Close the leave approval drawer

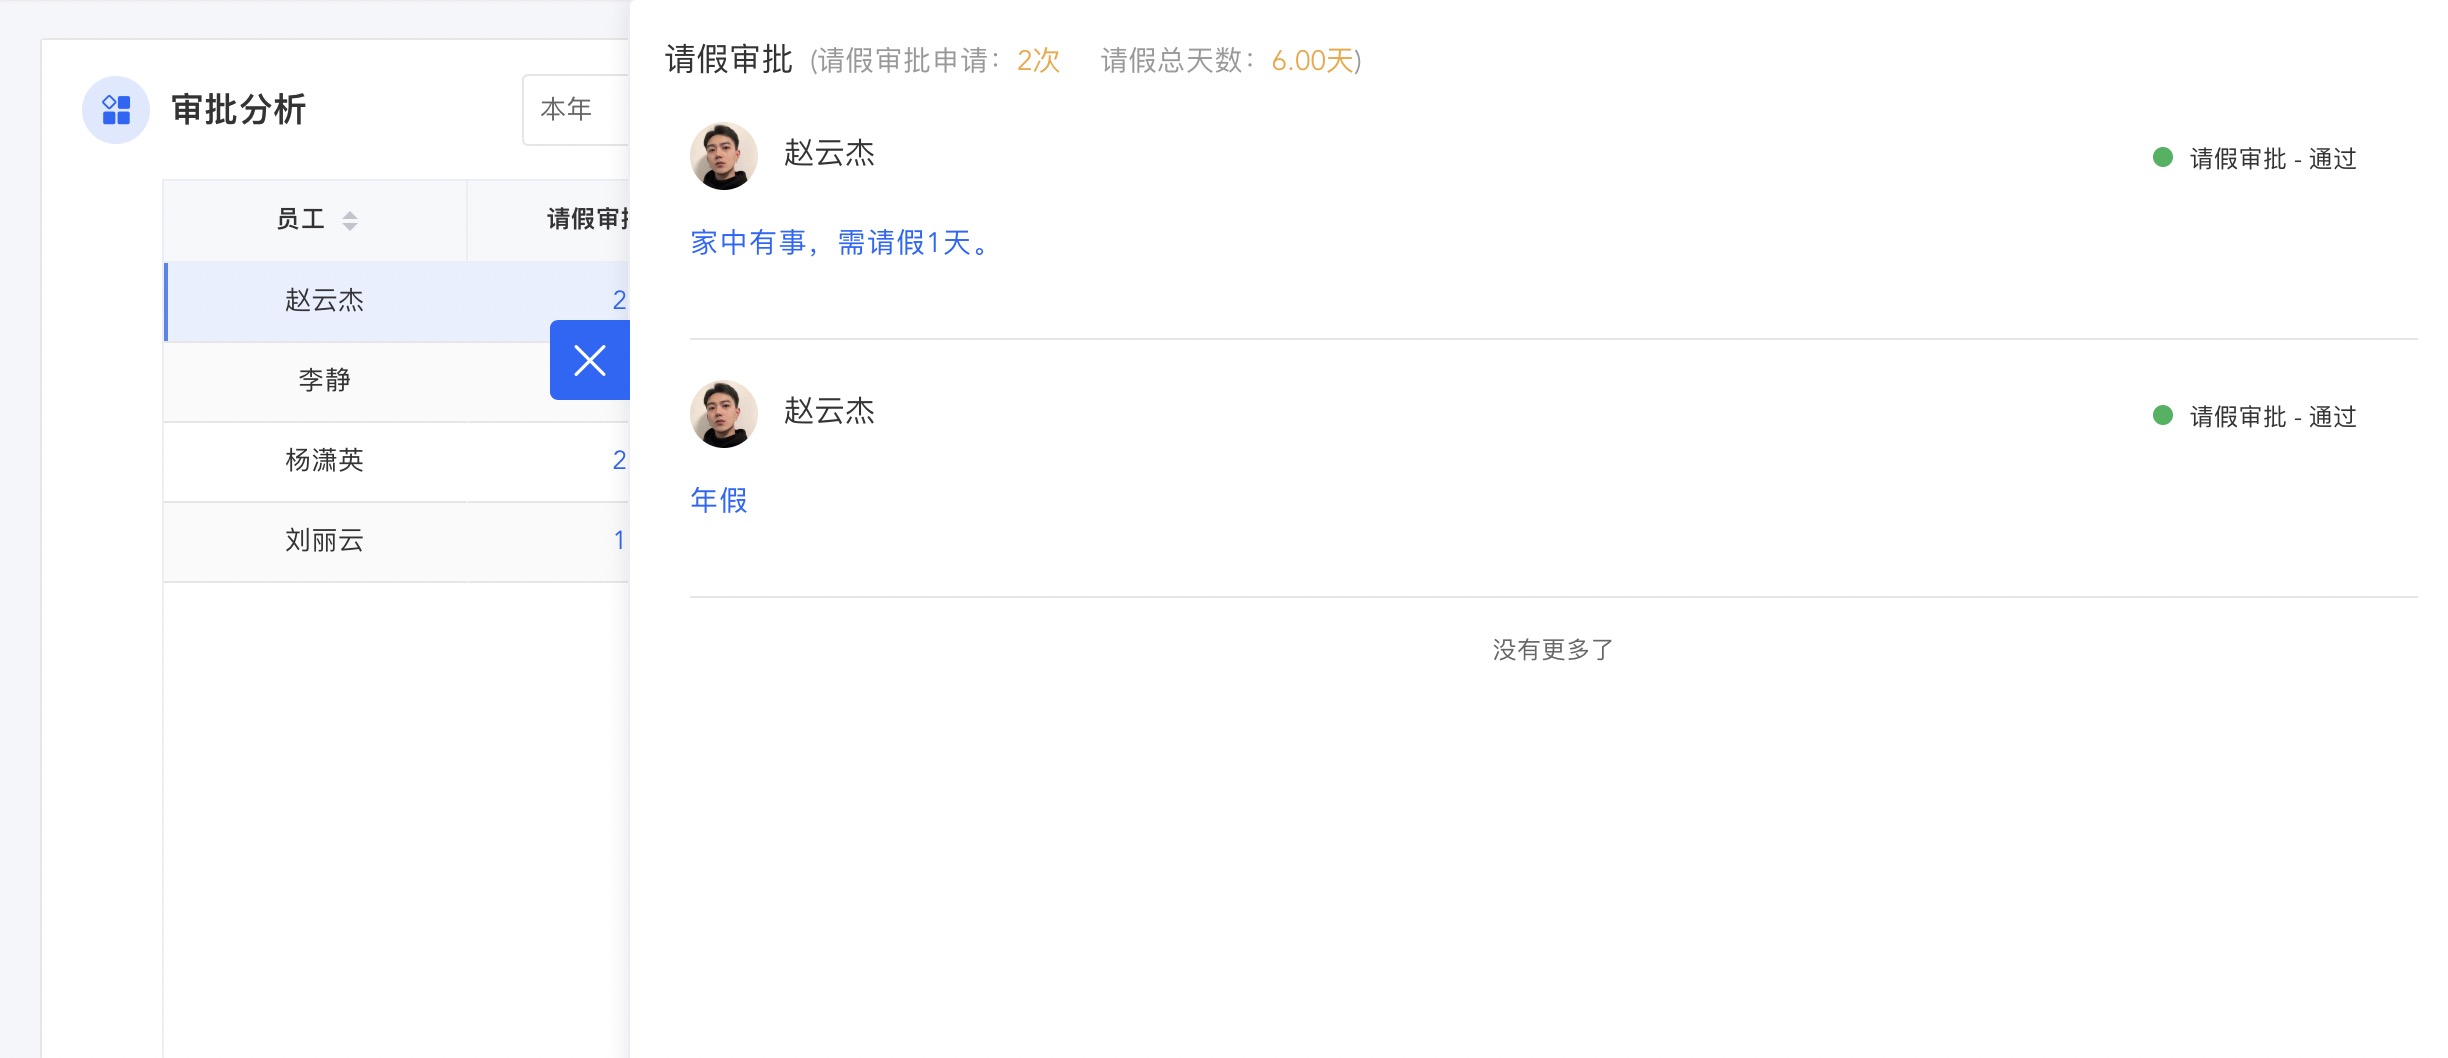coord(590,360)
